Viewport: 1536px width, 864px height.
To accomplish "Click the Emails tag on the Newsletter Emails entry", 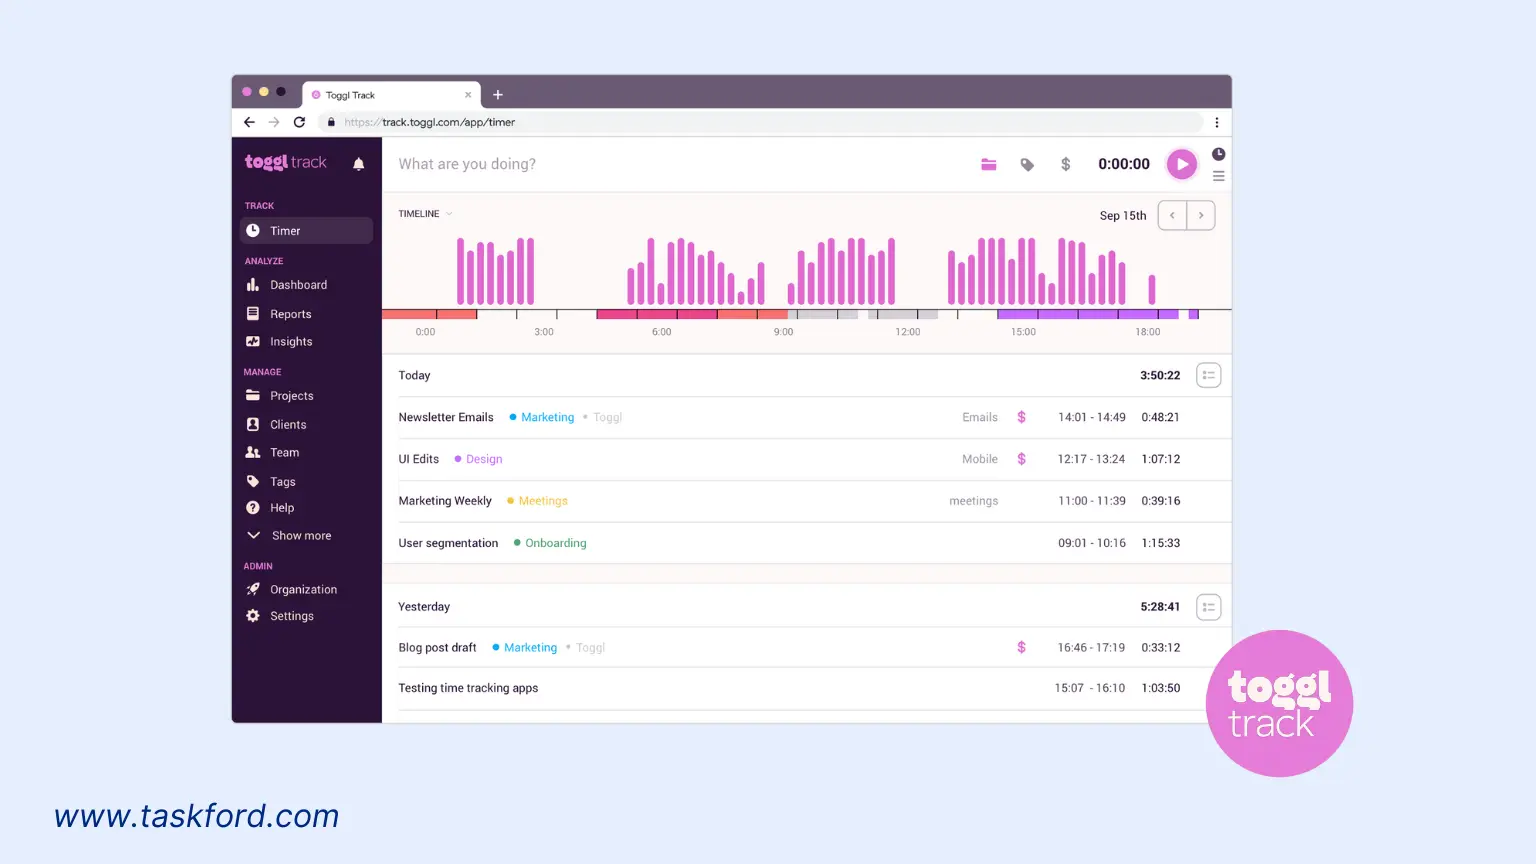I will (x=980, y=418).
